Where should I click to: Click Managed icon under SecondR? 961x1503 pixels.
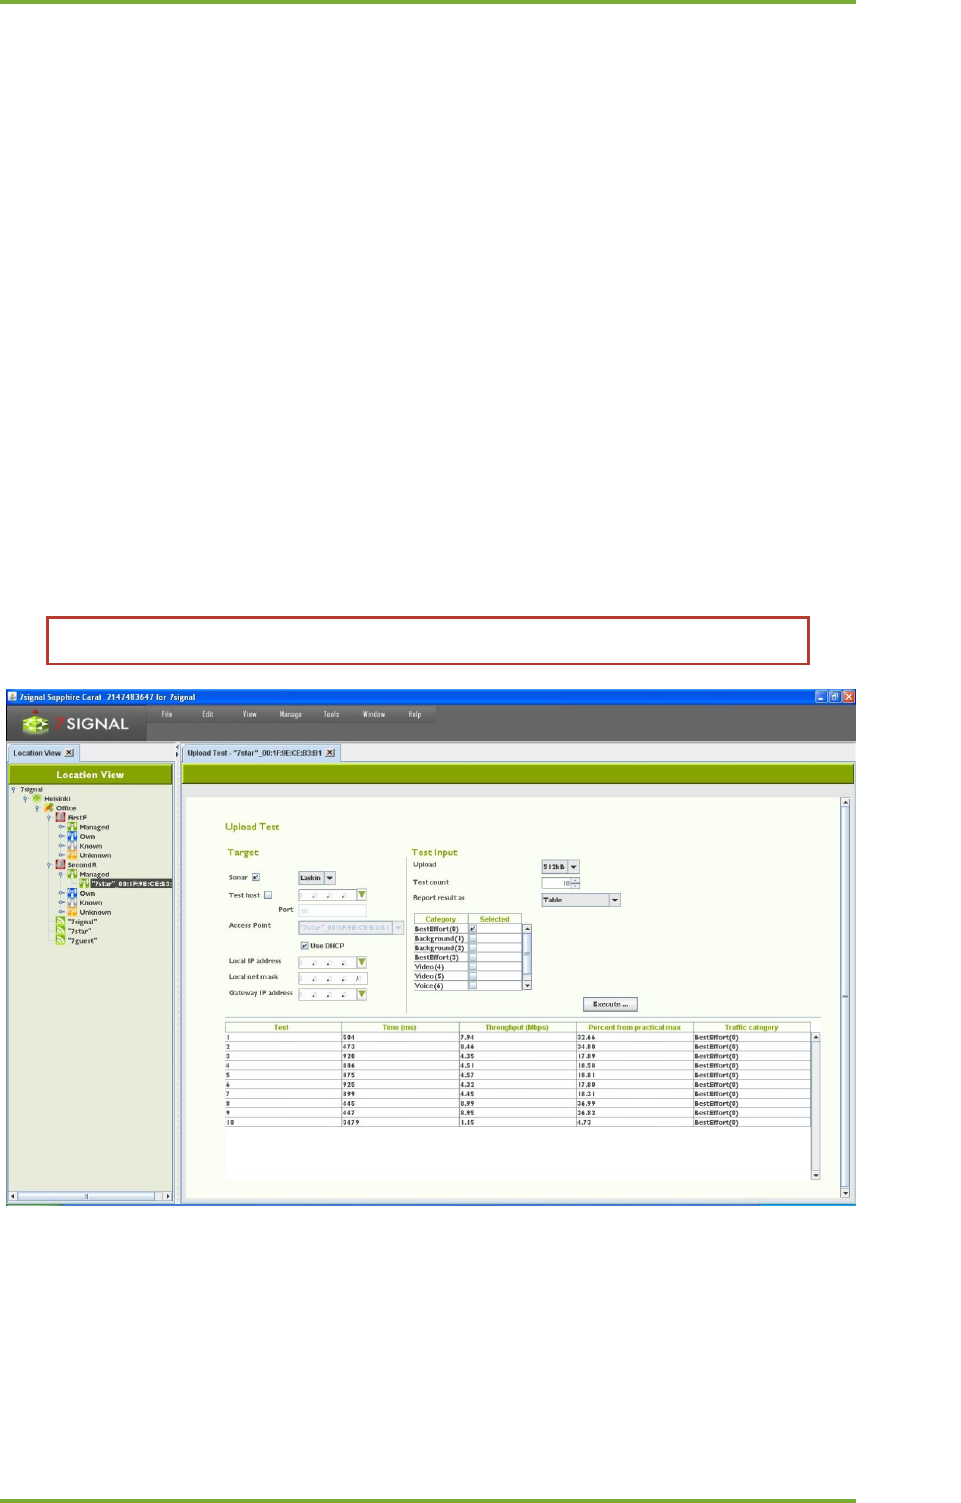tap(72, 874)
